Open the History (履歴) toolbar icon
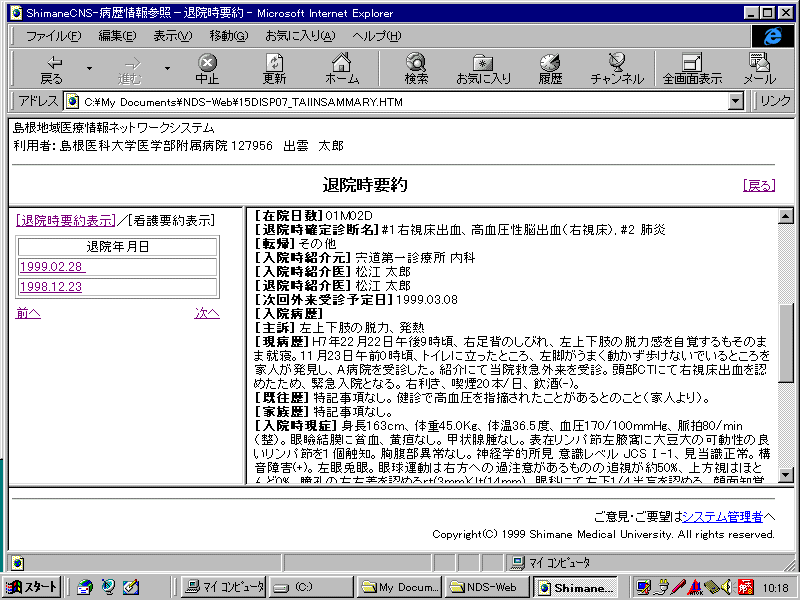 point(550,68)
